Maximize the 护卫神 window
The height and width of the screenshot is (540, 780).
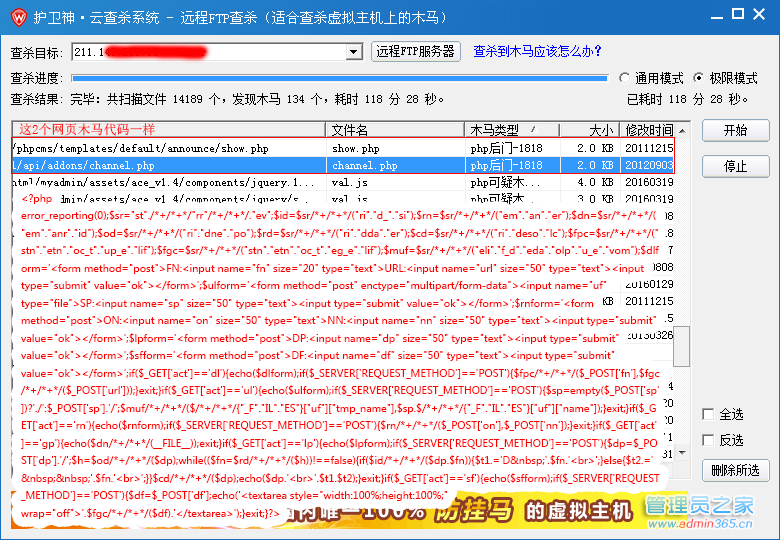point(738,14)
